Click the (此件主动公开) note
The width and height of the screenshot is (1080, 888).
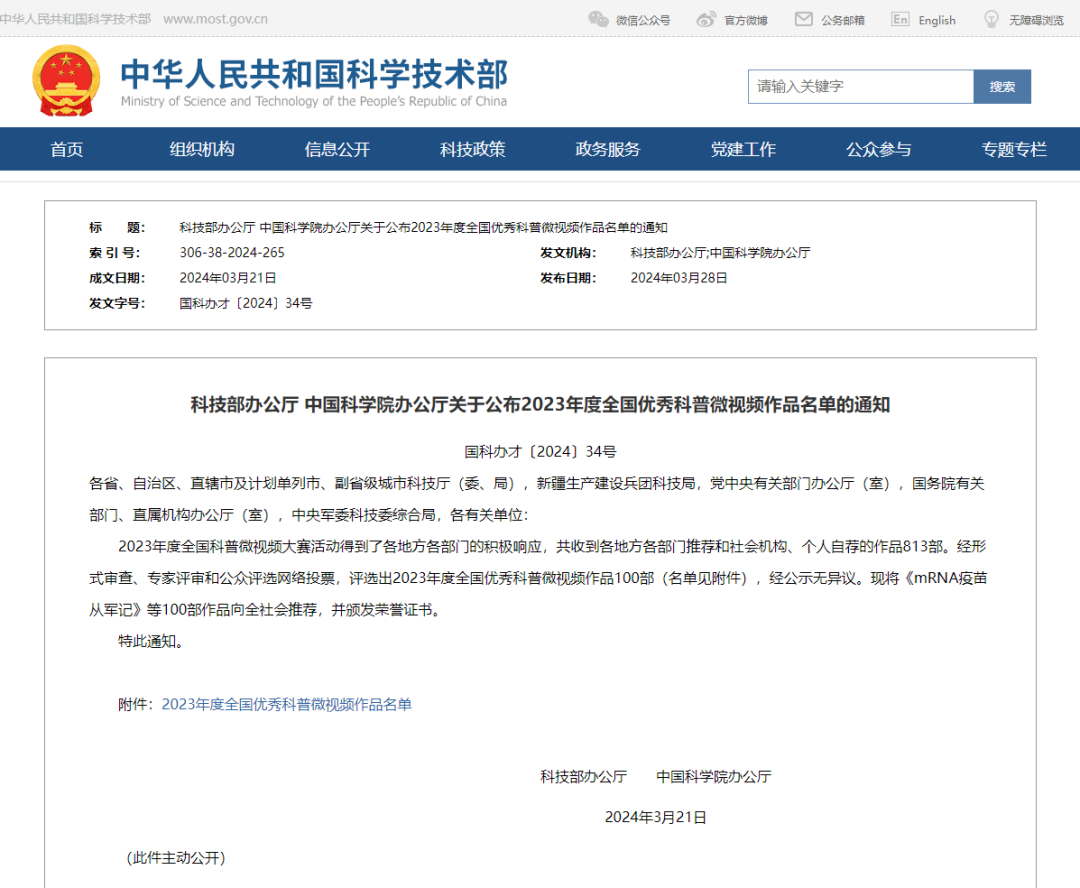[176, 858]
